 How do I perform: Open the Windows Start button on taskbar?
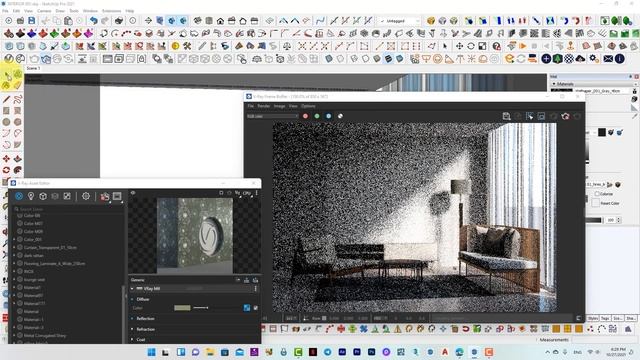point(151,352)
